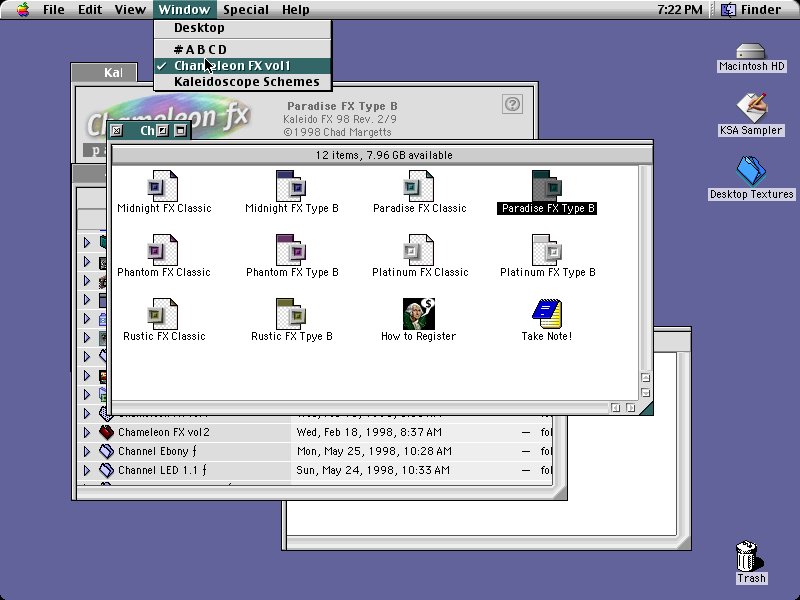The image size is (800, 600).
Task: Click the collapse box of Chameleon FX window
Action: tap(180, 130)
